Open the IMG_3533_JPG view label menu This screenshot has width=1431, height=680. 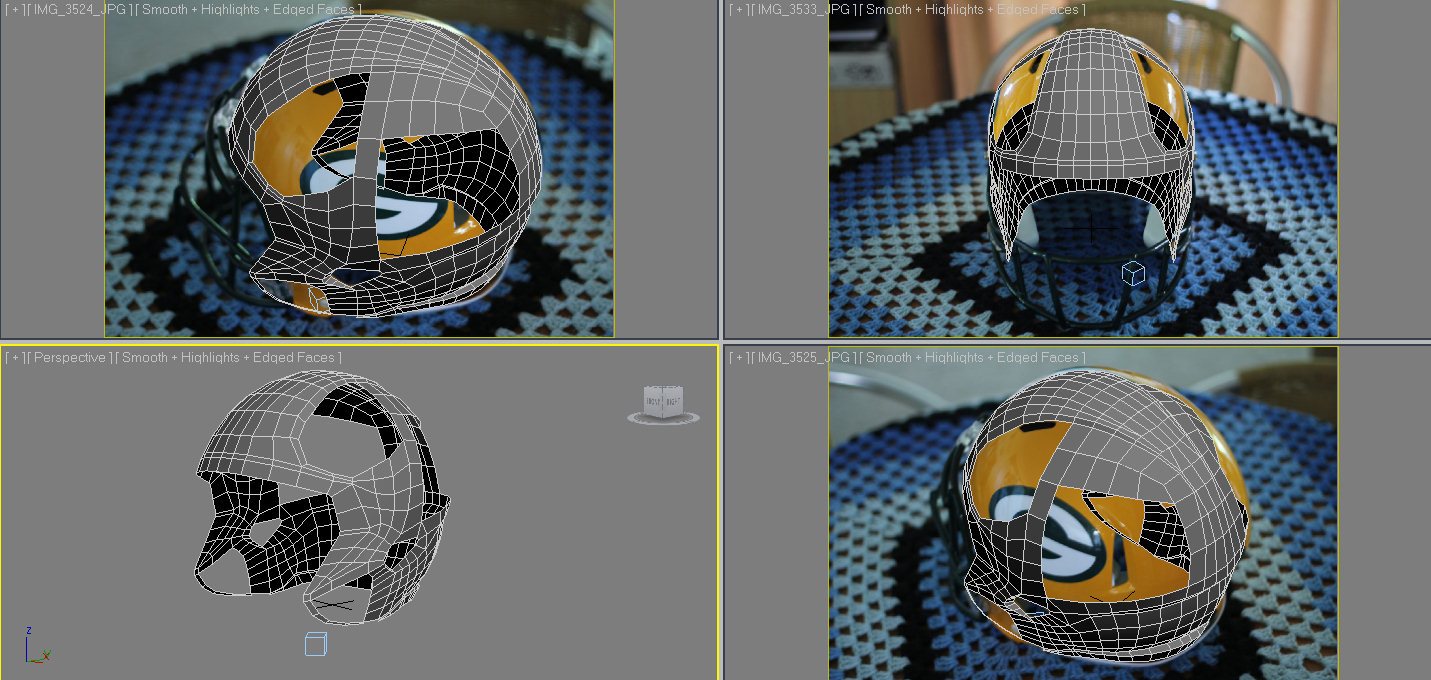pyautogui.click(x=805, y=9)
